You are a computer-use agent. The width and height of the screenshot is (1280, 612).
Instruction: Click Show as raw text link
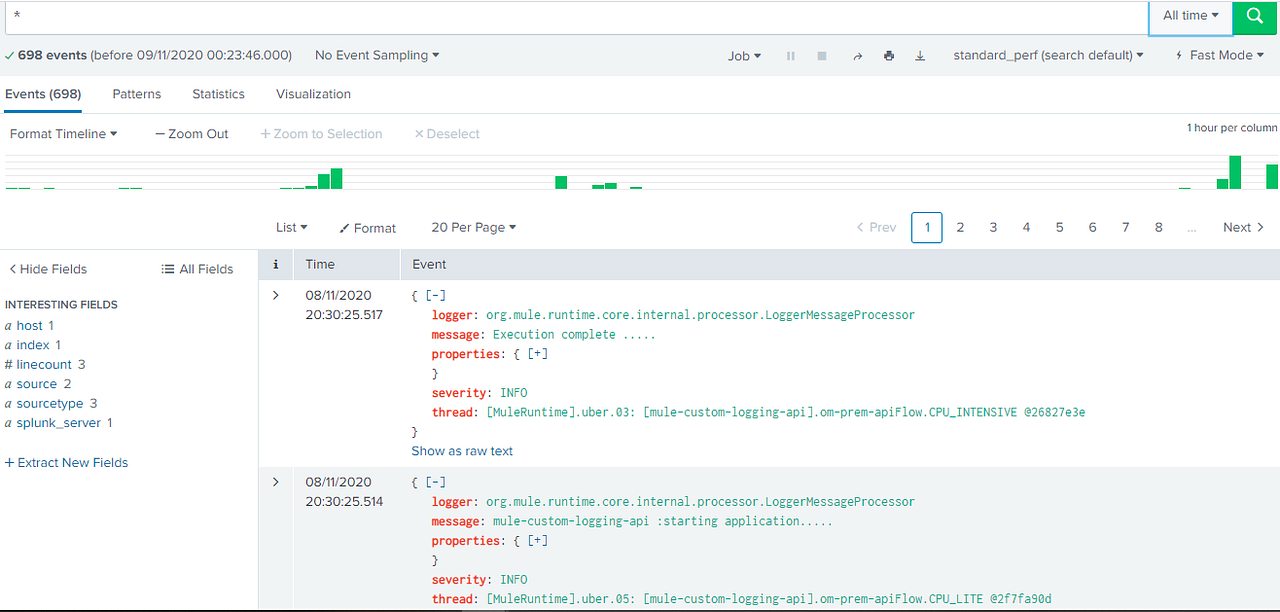(x=462, y=451)
